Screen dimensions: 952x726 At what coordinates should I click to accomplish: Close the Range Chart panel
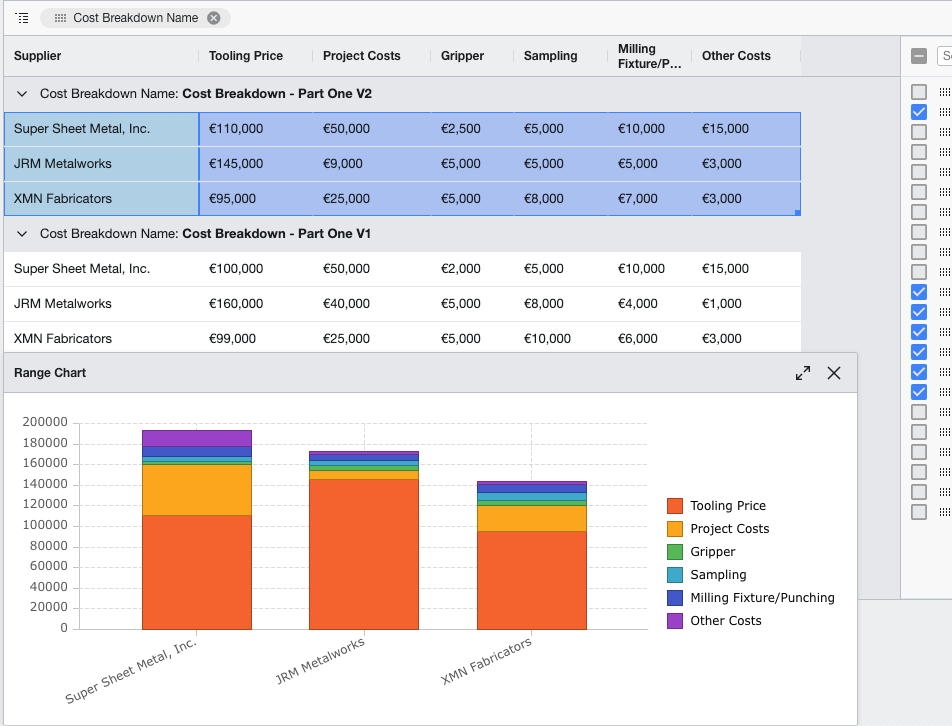[x=834, y=372]
